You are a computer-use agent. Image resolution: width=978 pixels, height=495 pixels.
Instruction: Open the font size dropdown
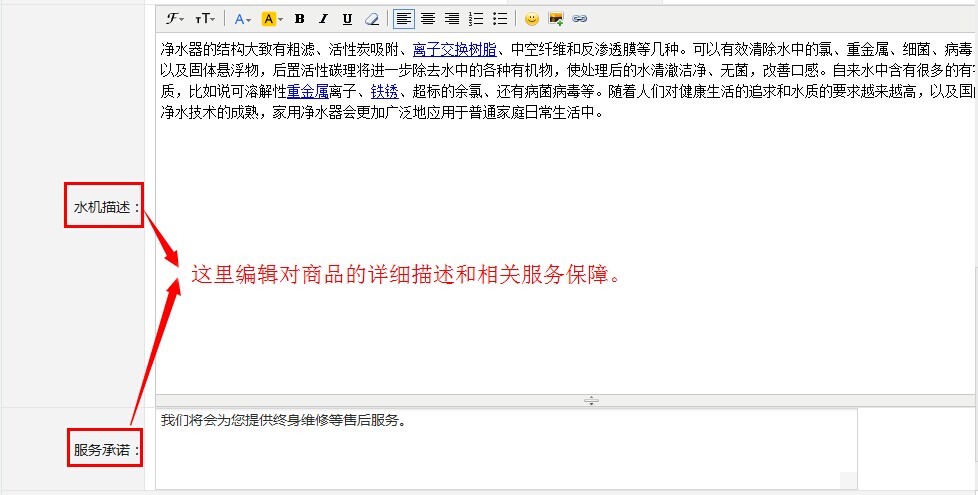[204, 19]
